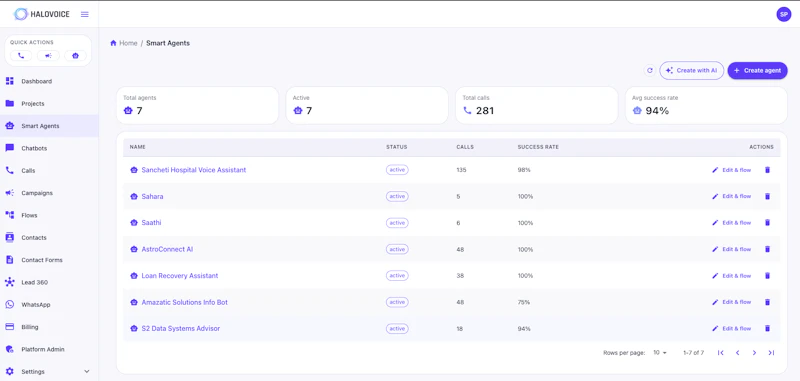This screenshot has height=381, width=800.
Task: Click the Avg success rate card
Action: pos(706,105)
